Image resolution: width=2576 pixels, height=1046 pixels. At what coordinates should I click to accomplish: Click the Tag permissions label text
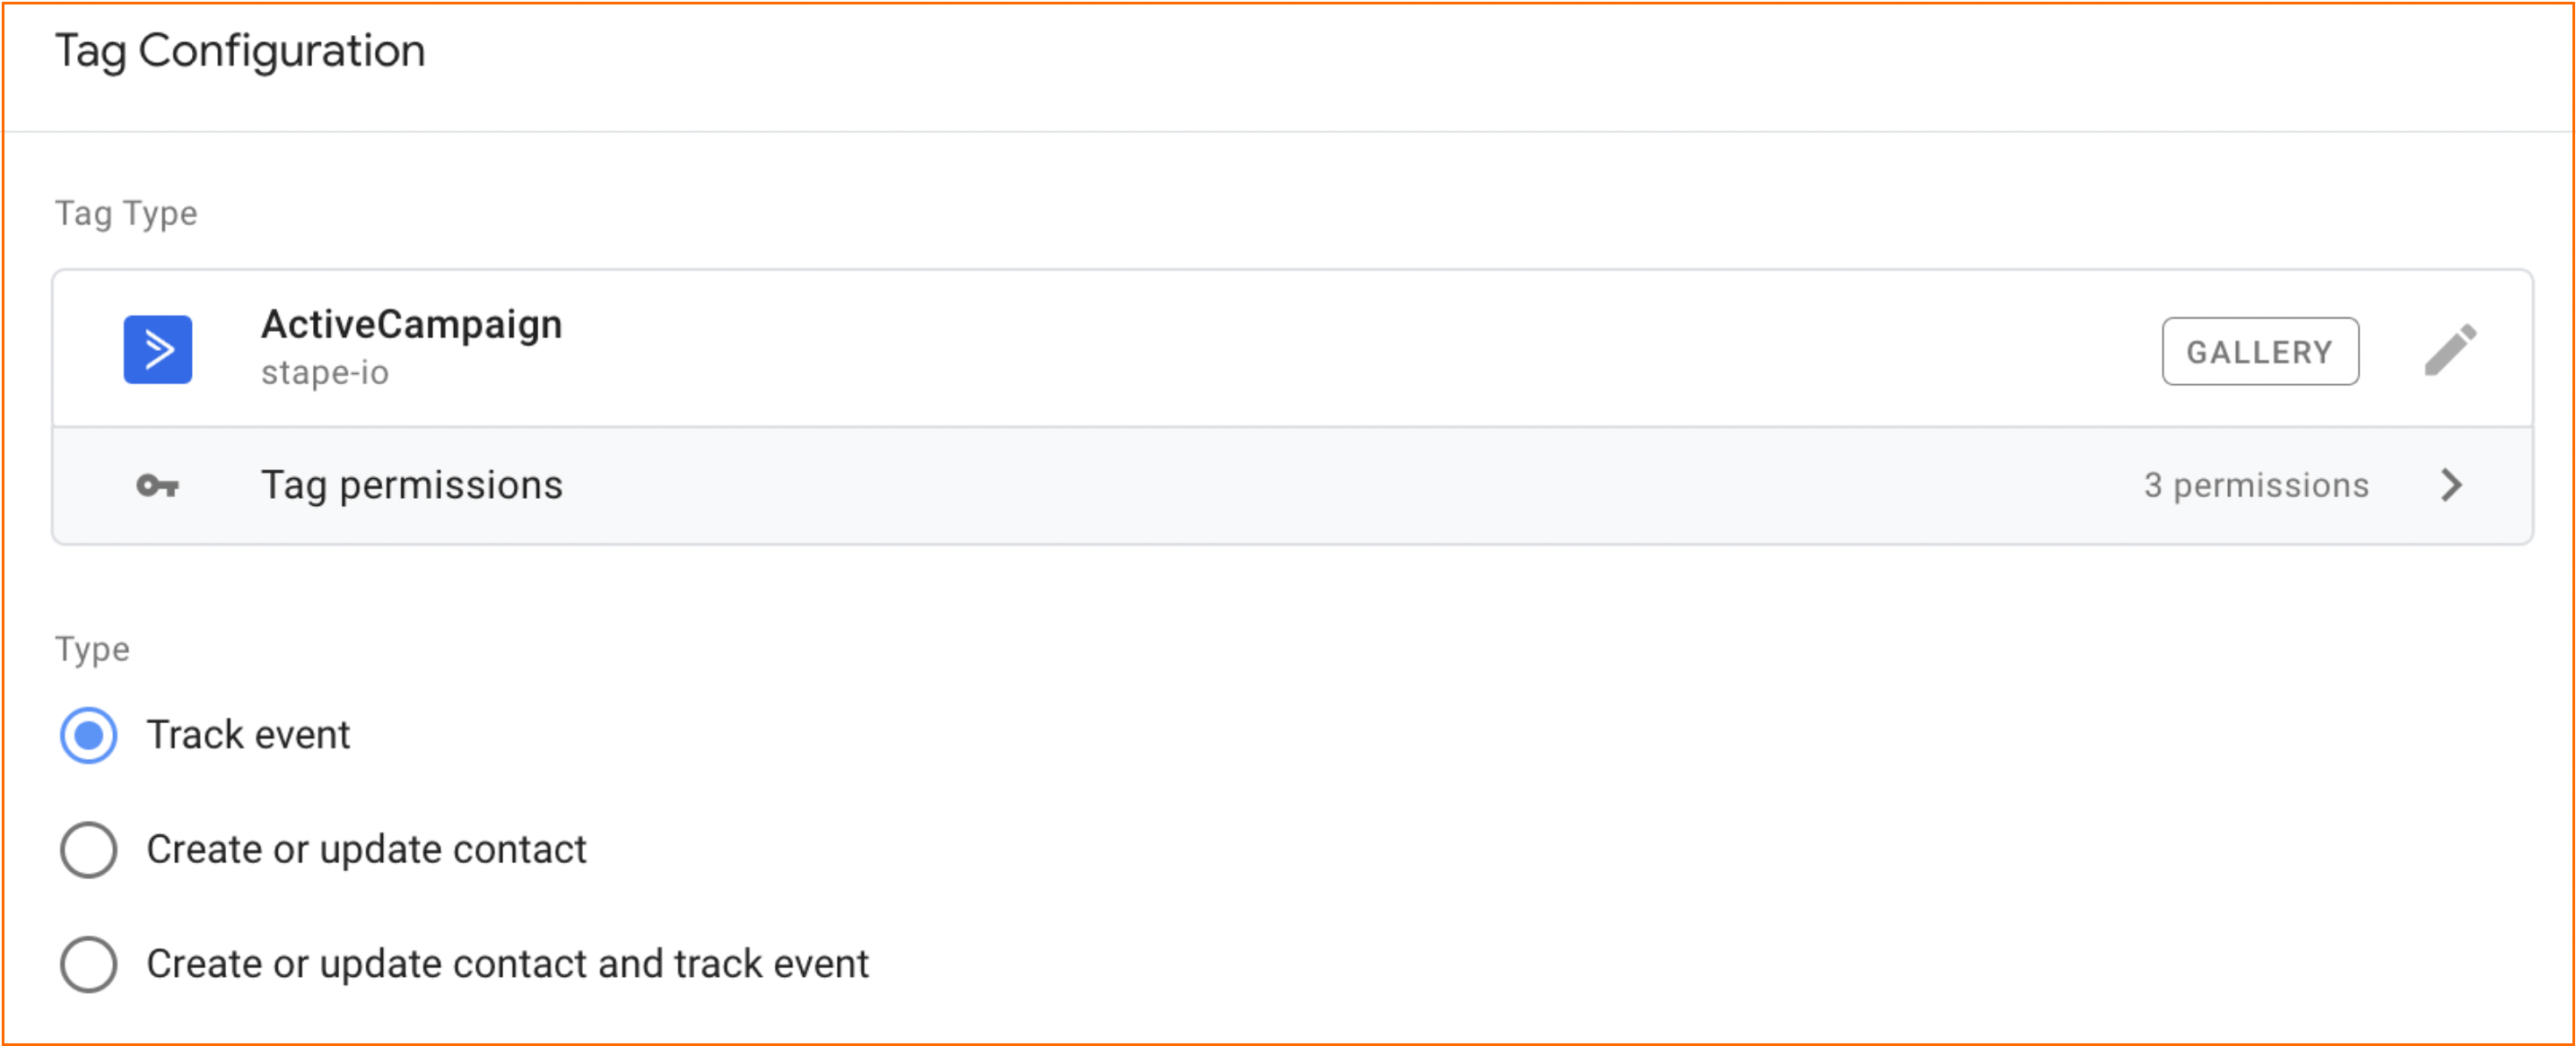(x=412, y=485)
